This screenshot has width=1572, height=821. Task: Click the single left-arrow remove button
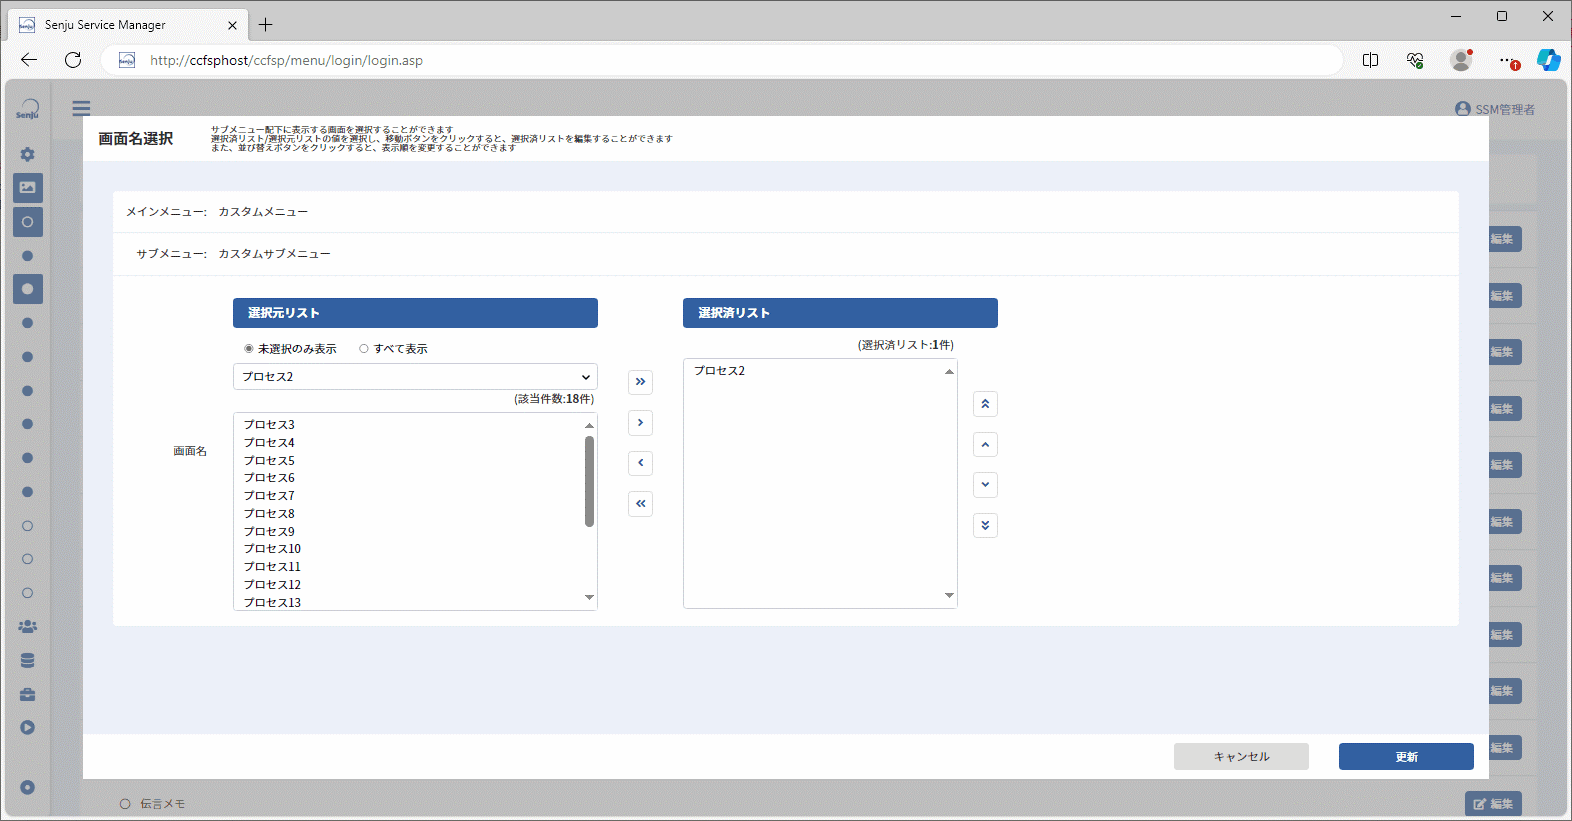(640, 463)
